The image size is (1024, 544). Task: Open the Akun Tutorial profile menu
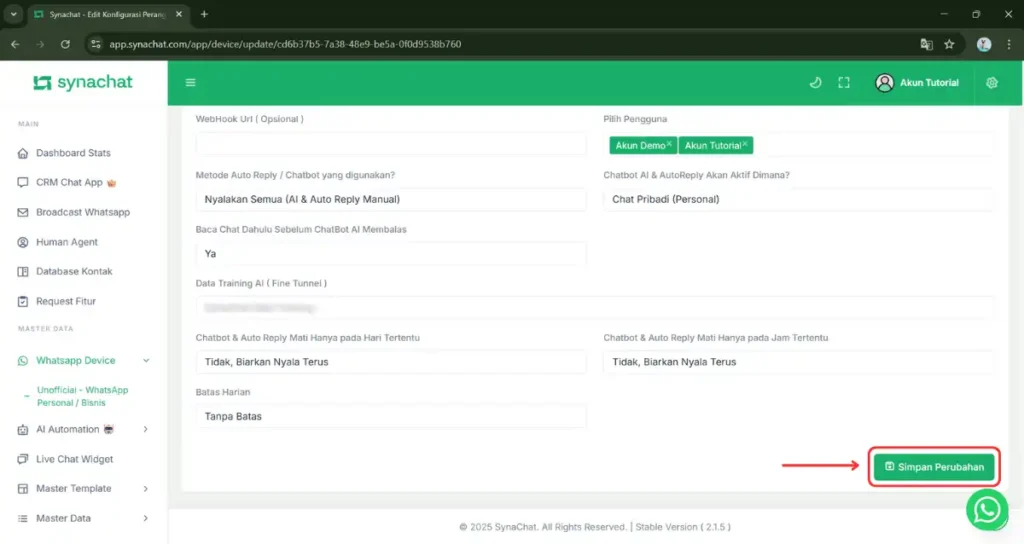917,82
